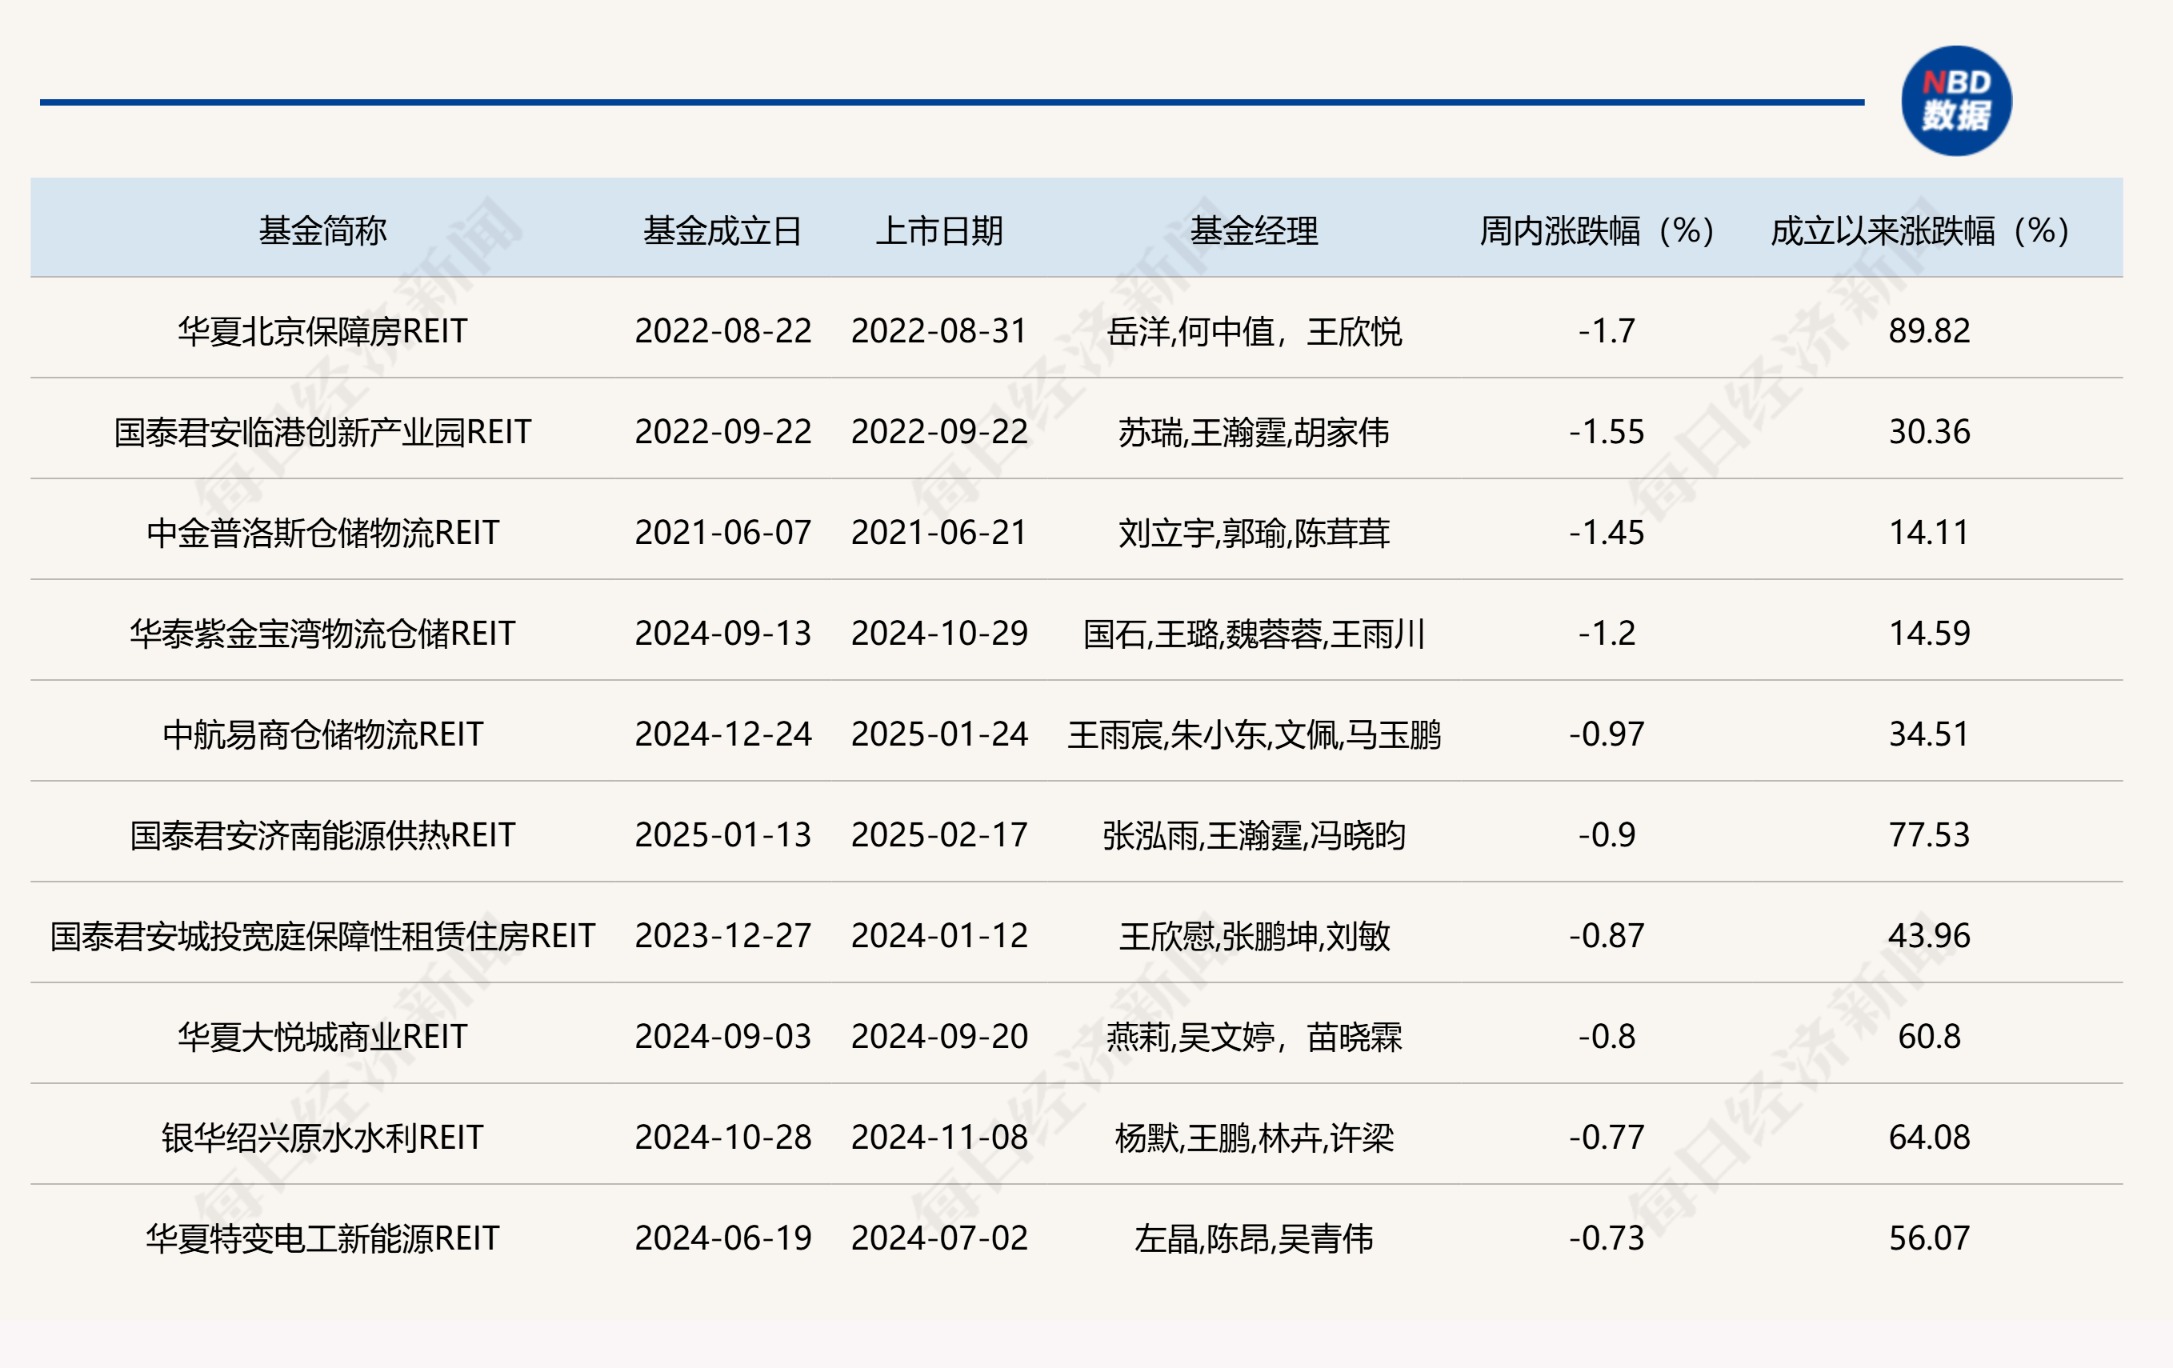Click 华夏特变电工新能源REIT fund name
This screenshot has height=1368, width=2173.
(x=320, y=1239)
